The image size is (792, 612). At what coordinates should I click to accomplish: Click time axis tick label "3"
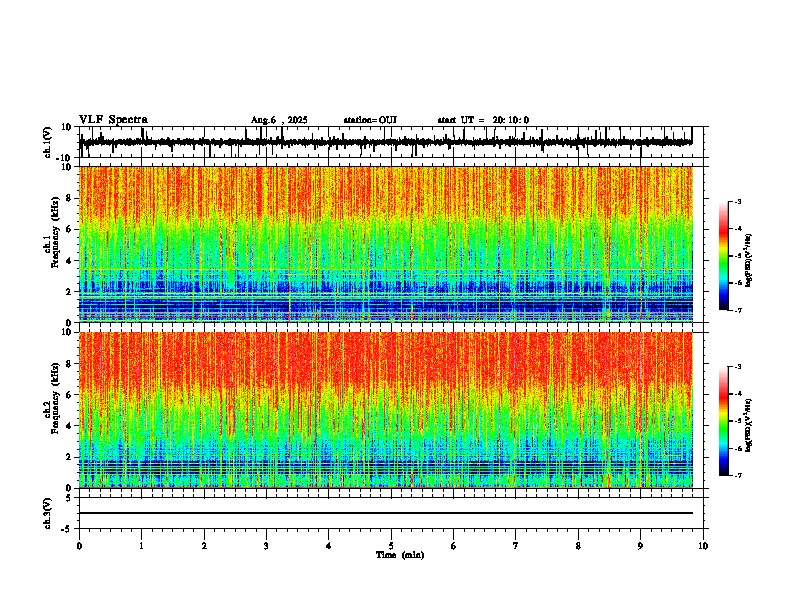(x=266, y=546)
